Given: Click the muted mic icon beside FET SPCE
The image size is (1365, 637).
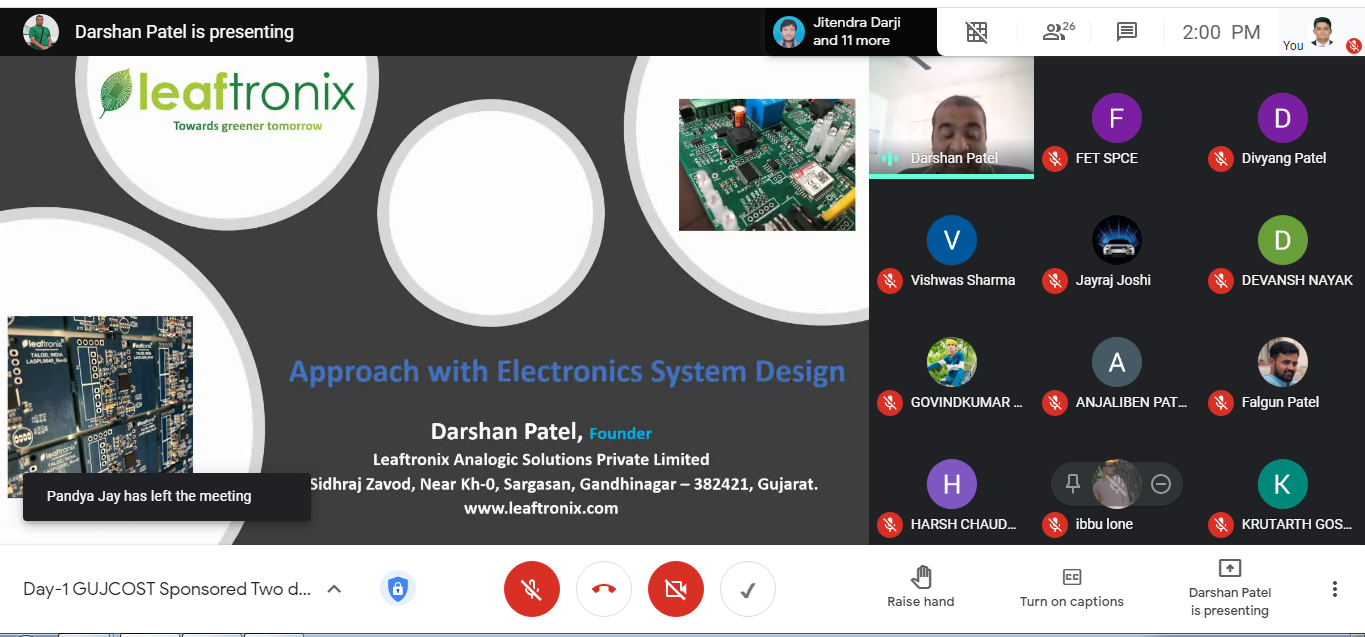Looking at the screenshot, I should (x=1055, y=158).
